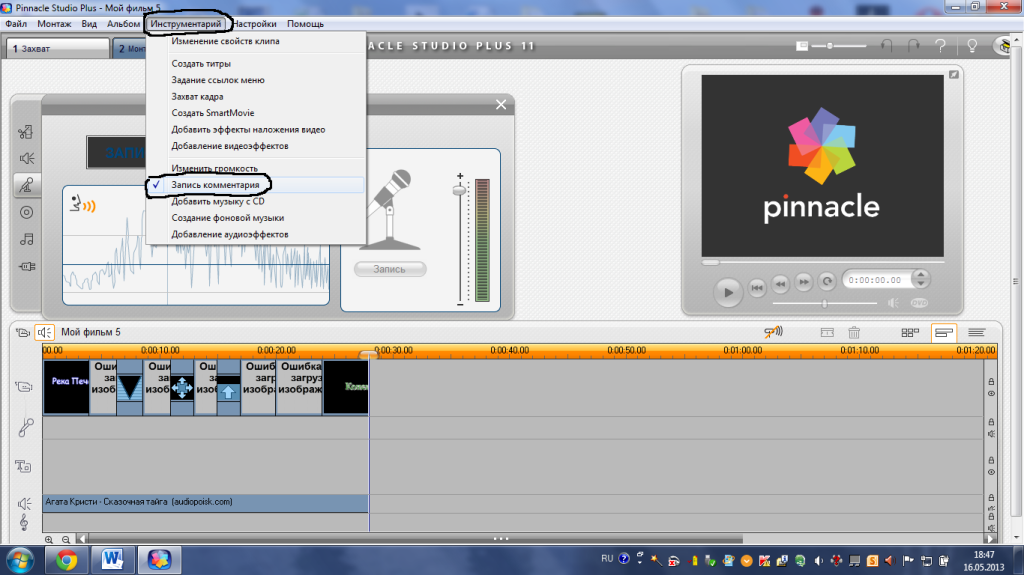Adjust the microphone recording level slider
The height and width of the screenshot is (575, 1024).
[460, 189]
